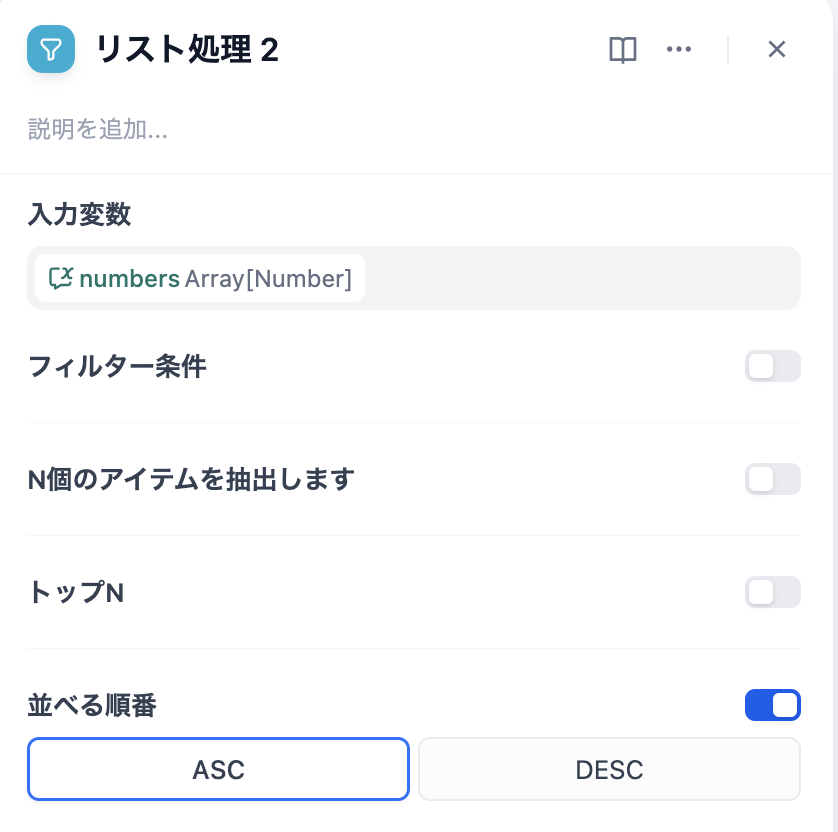The width and height of the screenshot is (838, 832).
Task: Open the 入力変数 variable selector box
Action: pyautogui.click(x=580, y=278)
